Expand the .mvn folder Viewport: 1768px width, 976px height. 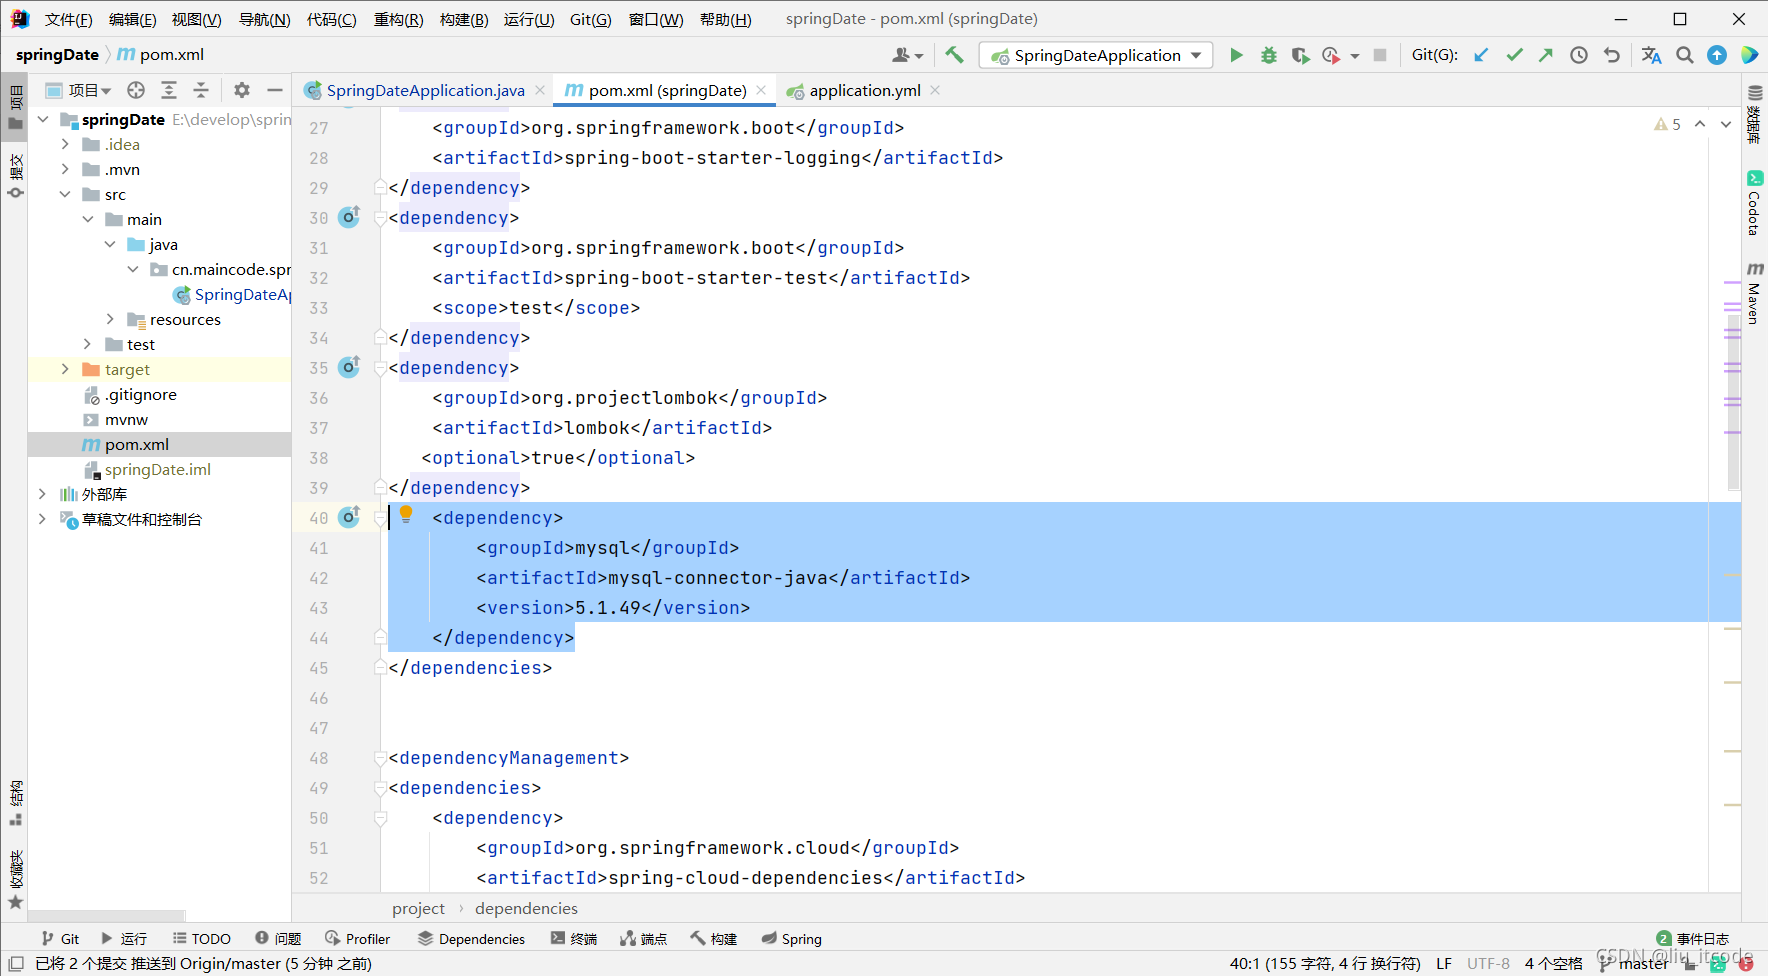tap(65, 169)
